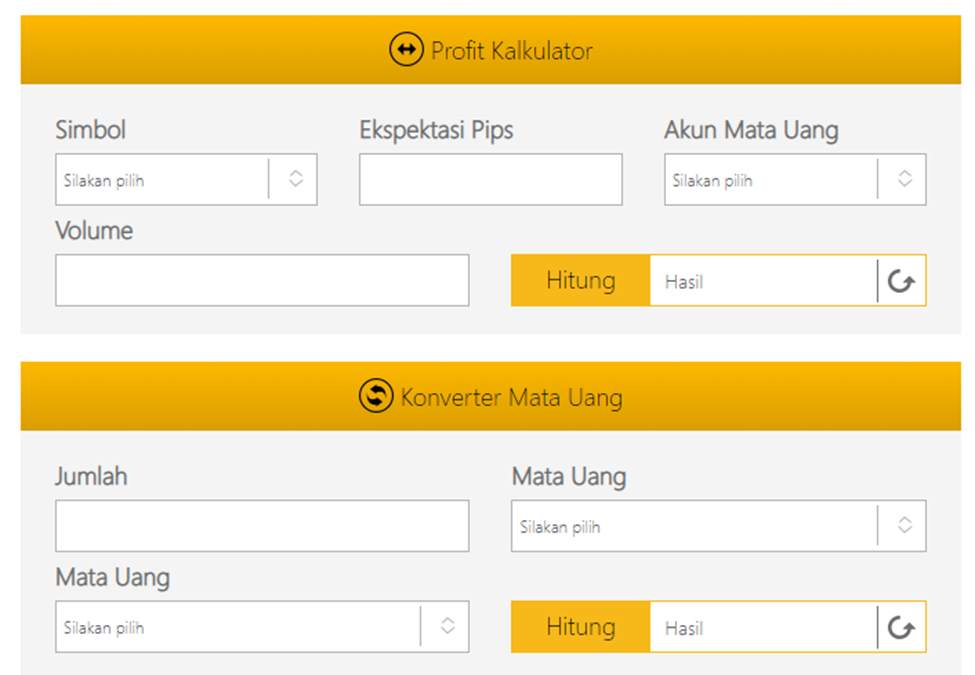The height and width of the screenshot is (675, 975).
Task: Click the Ekspektasi Pips label
Action: click(437, 131)
